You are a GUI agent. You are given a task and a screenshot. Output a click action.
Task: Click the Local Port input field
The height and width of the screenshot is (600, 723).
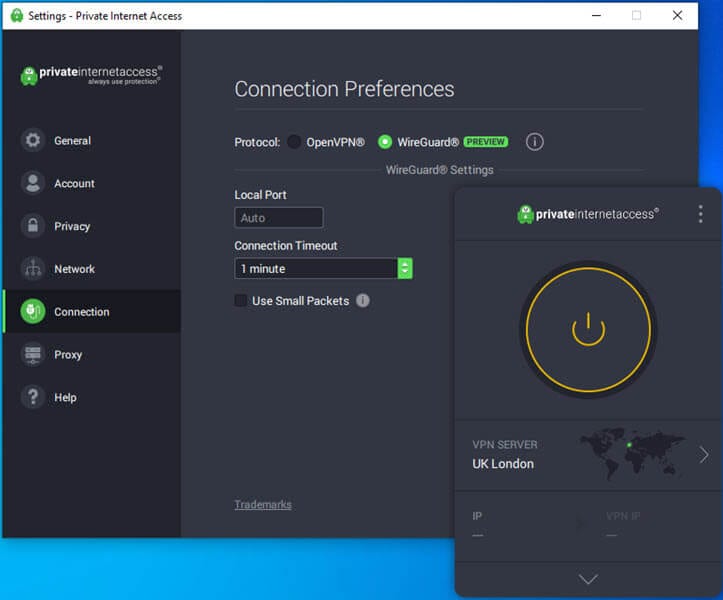279,218
